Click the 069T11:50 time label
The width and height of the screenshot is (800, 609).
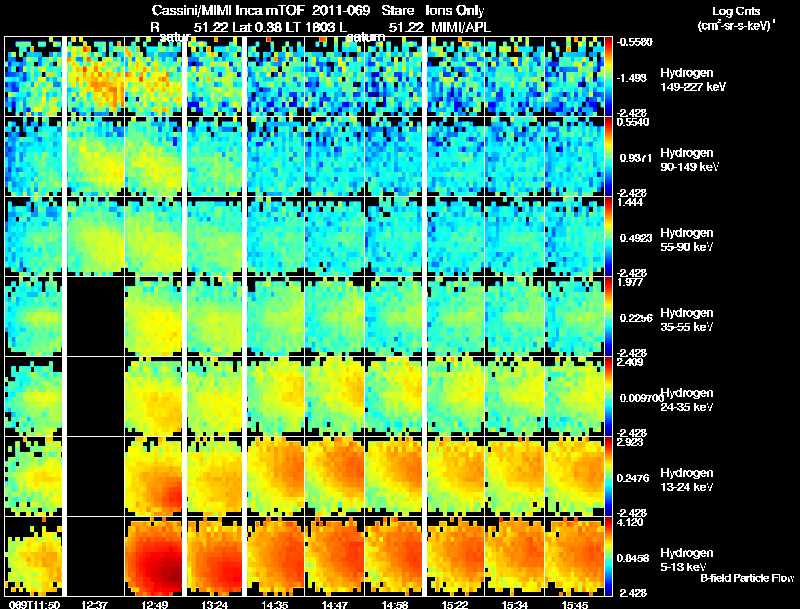34,605
